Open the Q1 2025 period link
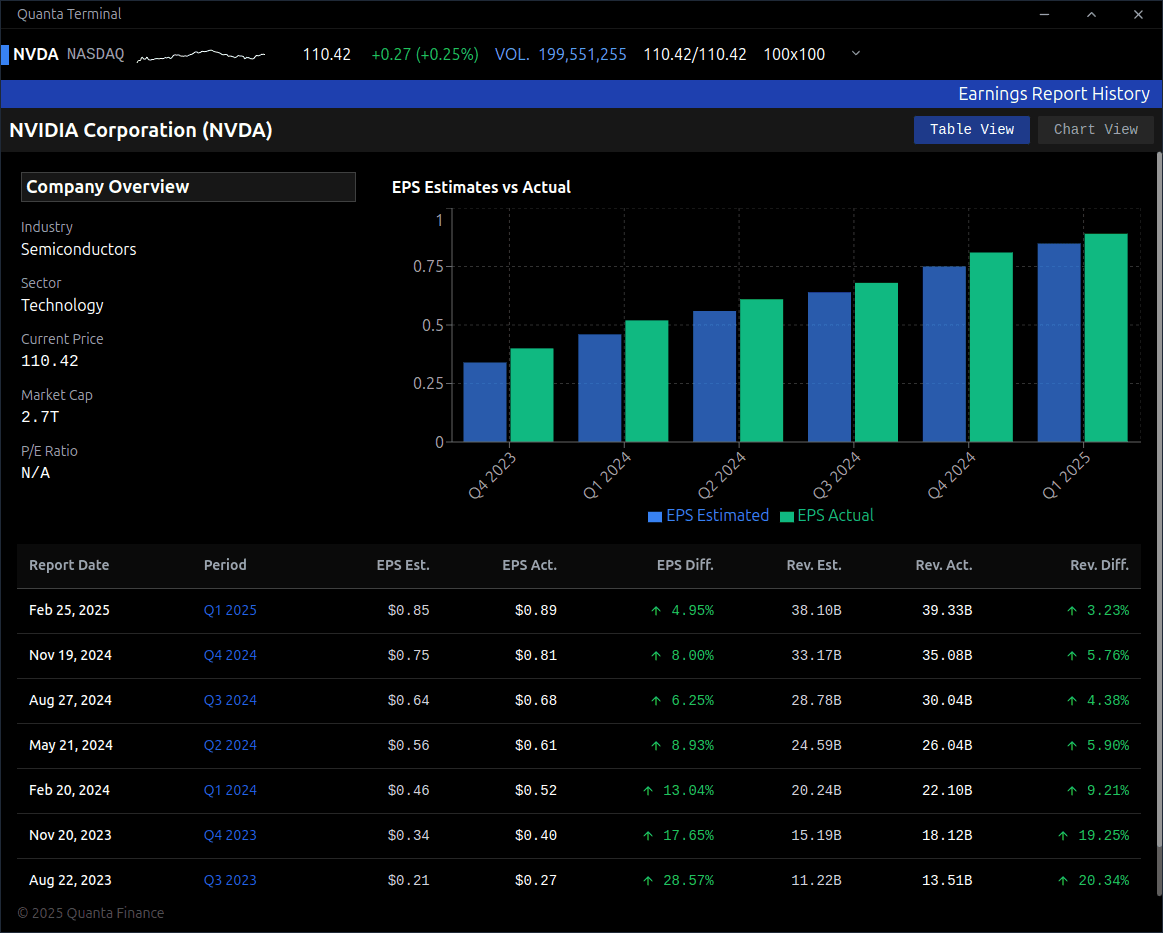 tap(230, 610)
